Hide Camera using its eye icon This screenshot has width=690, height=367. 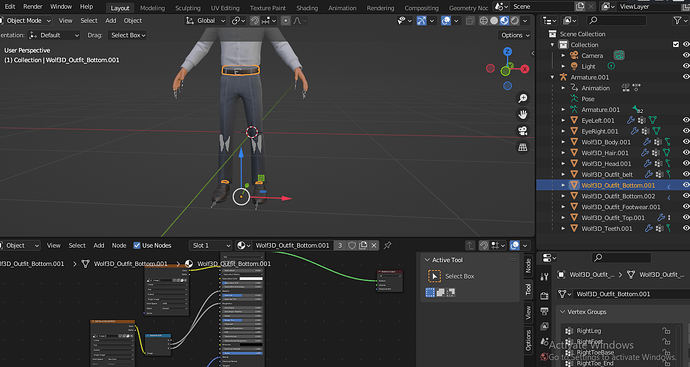(686, 55)
